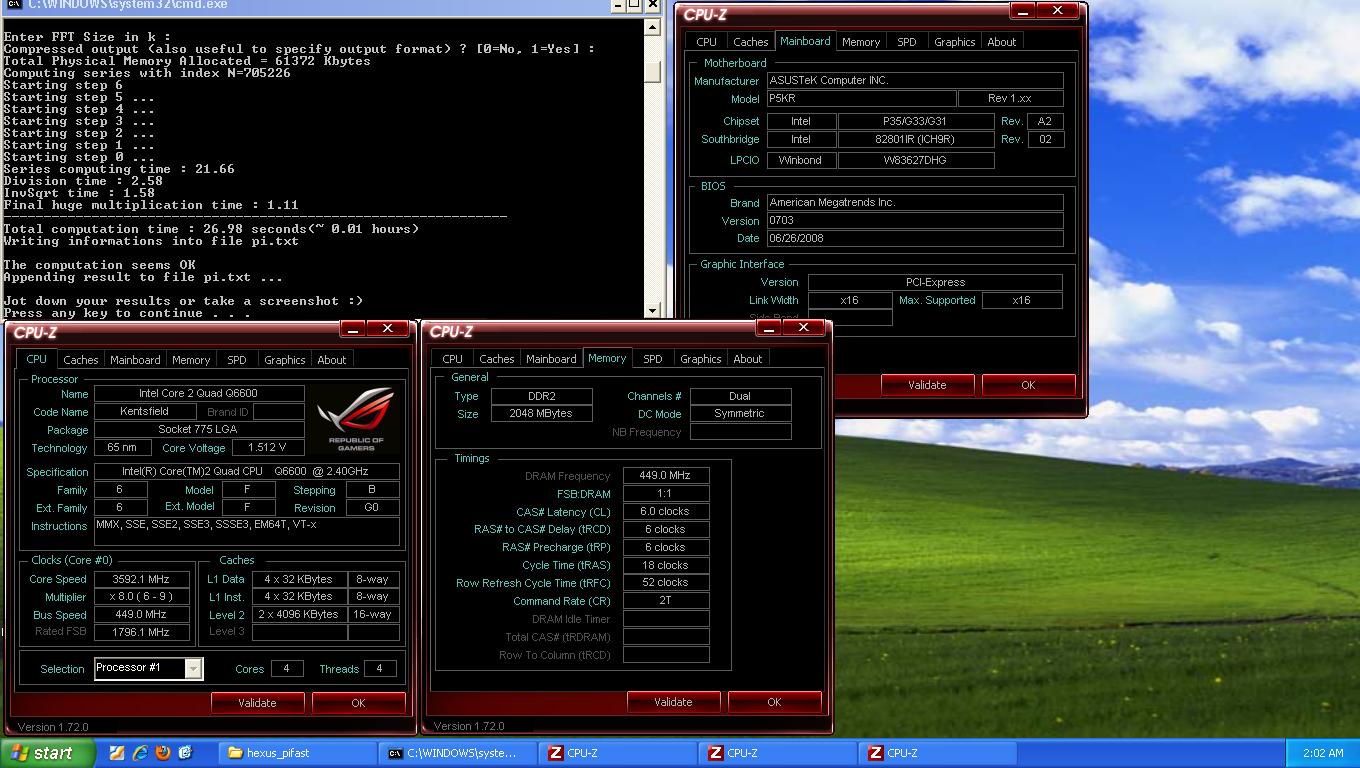Click OK in the CPU tab window
This screenshot has height=768, width=1360.
358,703
